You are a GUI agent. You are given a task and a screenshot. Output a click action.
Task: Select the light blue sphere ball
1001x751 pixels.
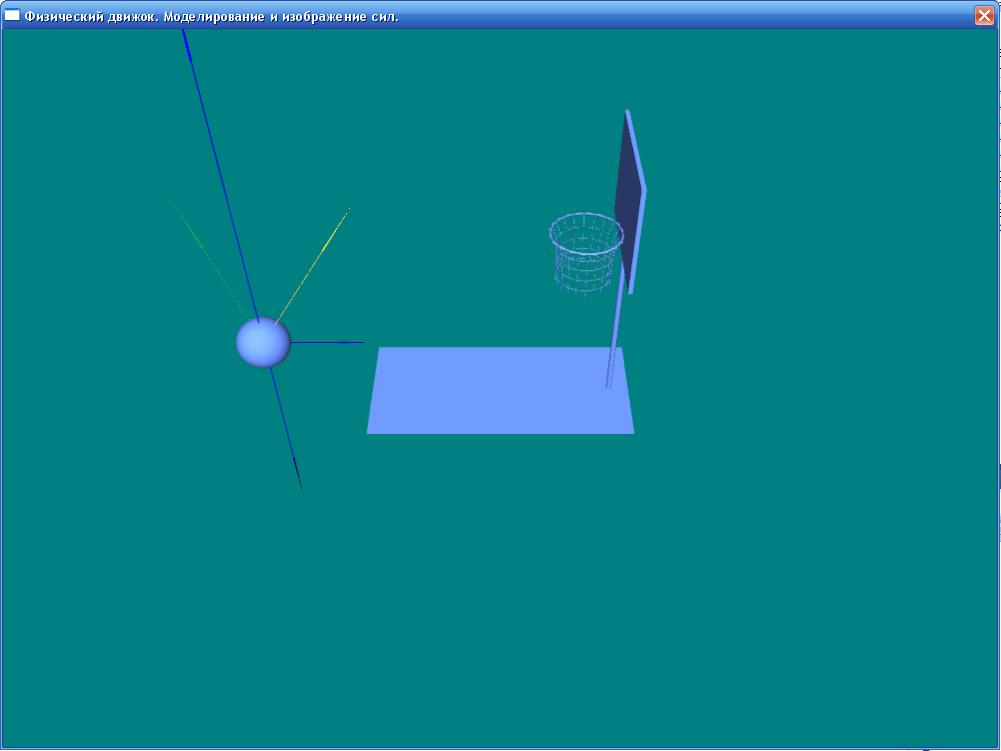point(263,342)
